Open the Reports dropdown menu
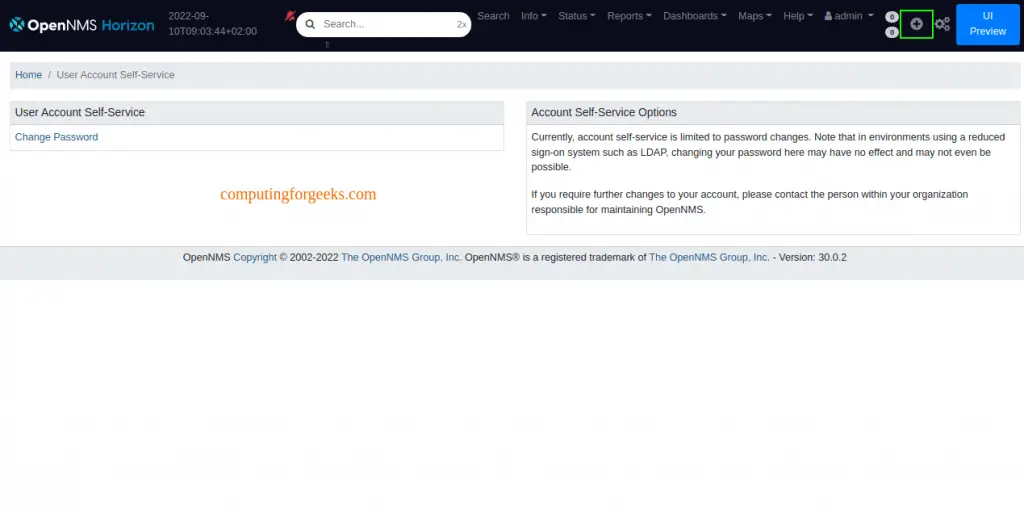The width and height of the screenshot is (1024, 515). pos(629,16)
